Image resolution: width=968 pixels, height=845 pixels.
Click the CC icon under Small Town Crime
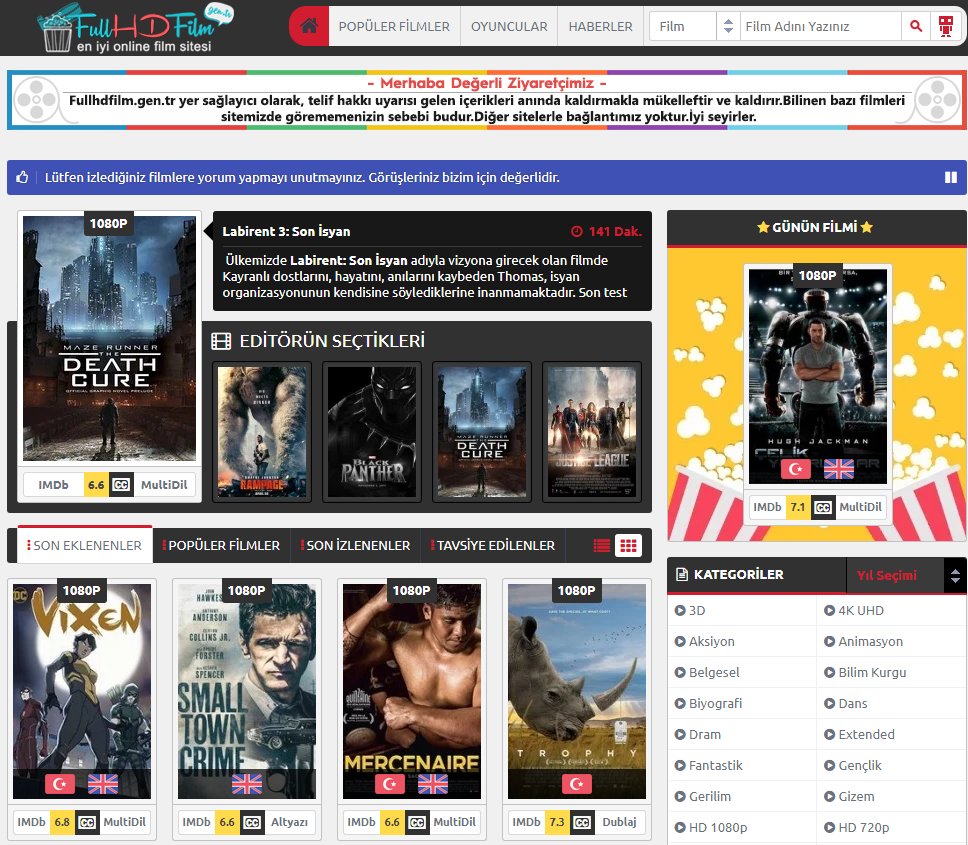click(252, 822)
